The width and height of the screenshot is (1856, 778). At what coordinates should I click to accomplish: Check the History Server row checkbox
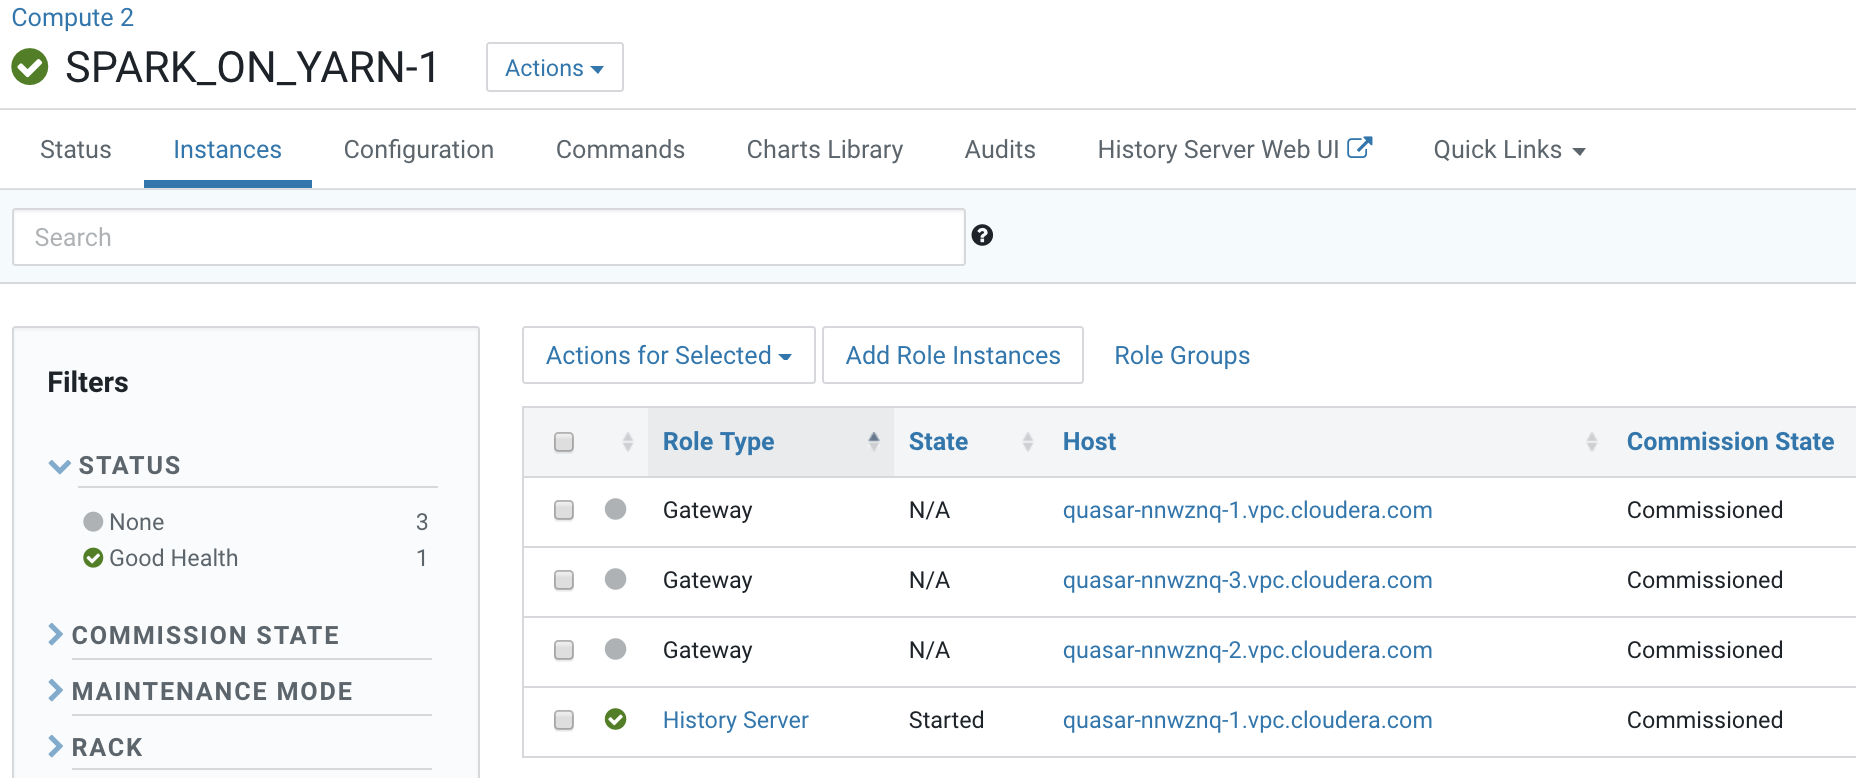[x=564, y=720]
